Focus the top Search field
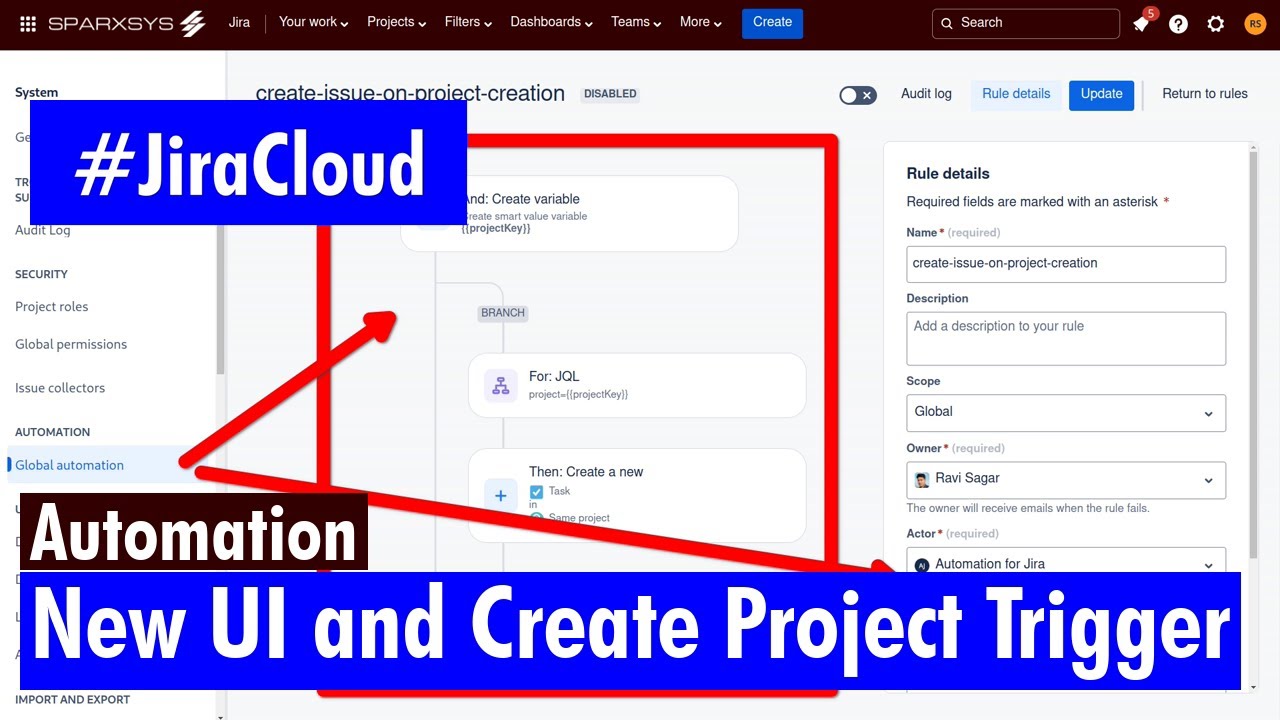The width and height of the screenshot is (1280, 720). point(1025,23)
